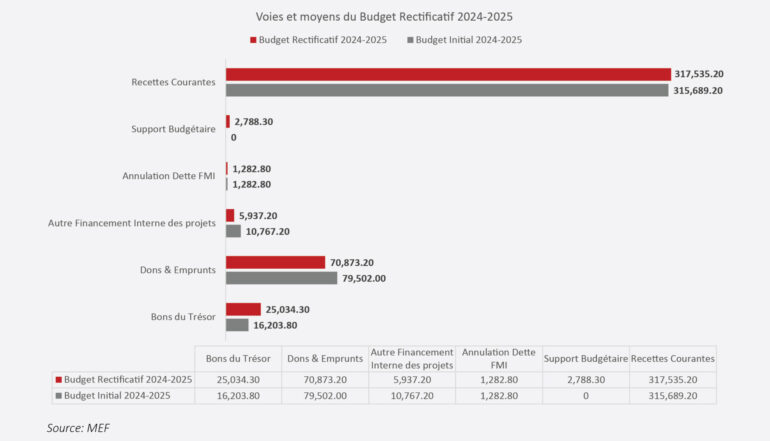
Task: Click the red swatch in the table's first row
Action: [x=57, y=380]
